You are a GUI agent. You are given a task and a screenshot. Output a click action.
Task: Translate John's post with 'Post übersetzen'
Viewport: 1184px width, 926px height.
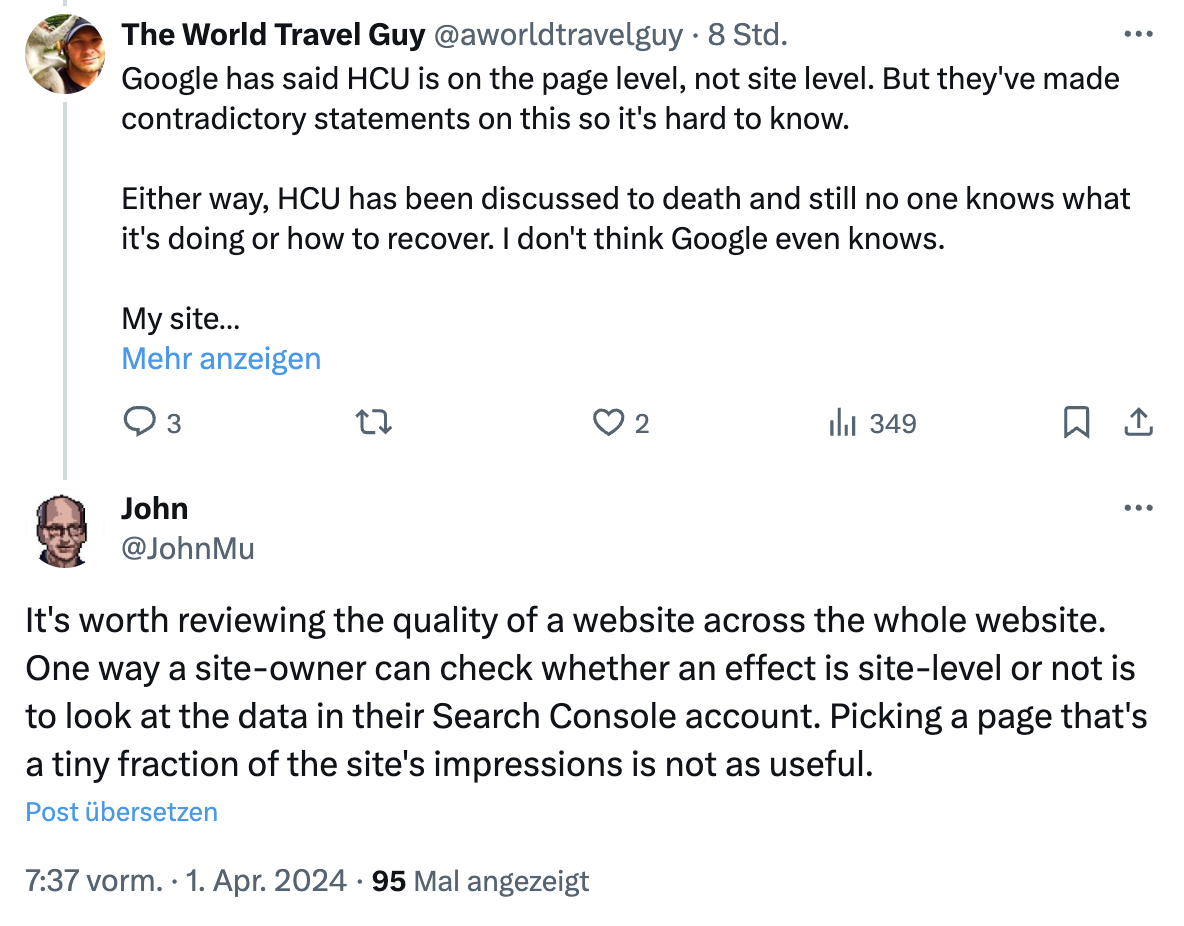pos(121,812)
